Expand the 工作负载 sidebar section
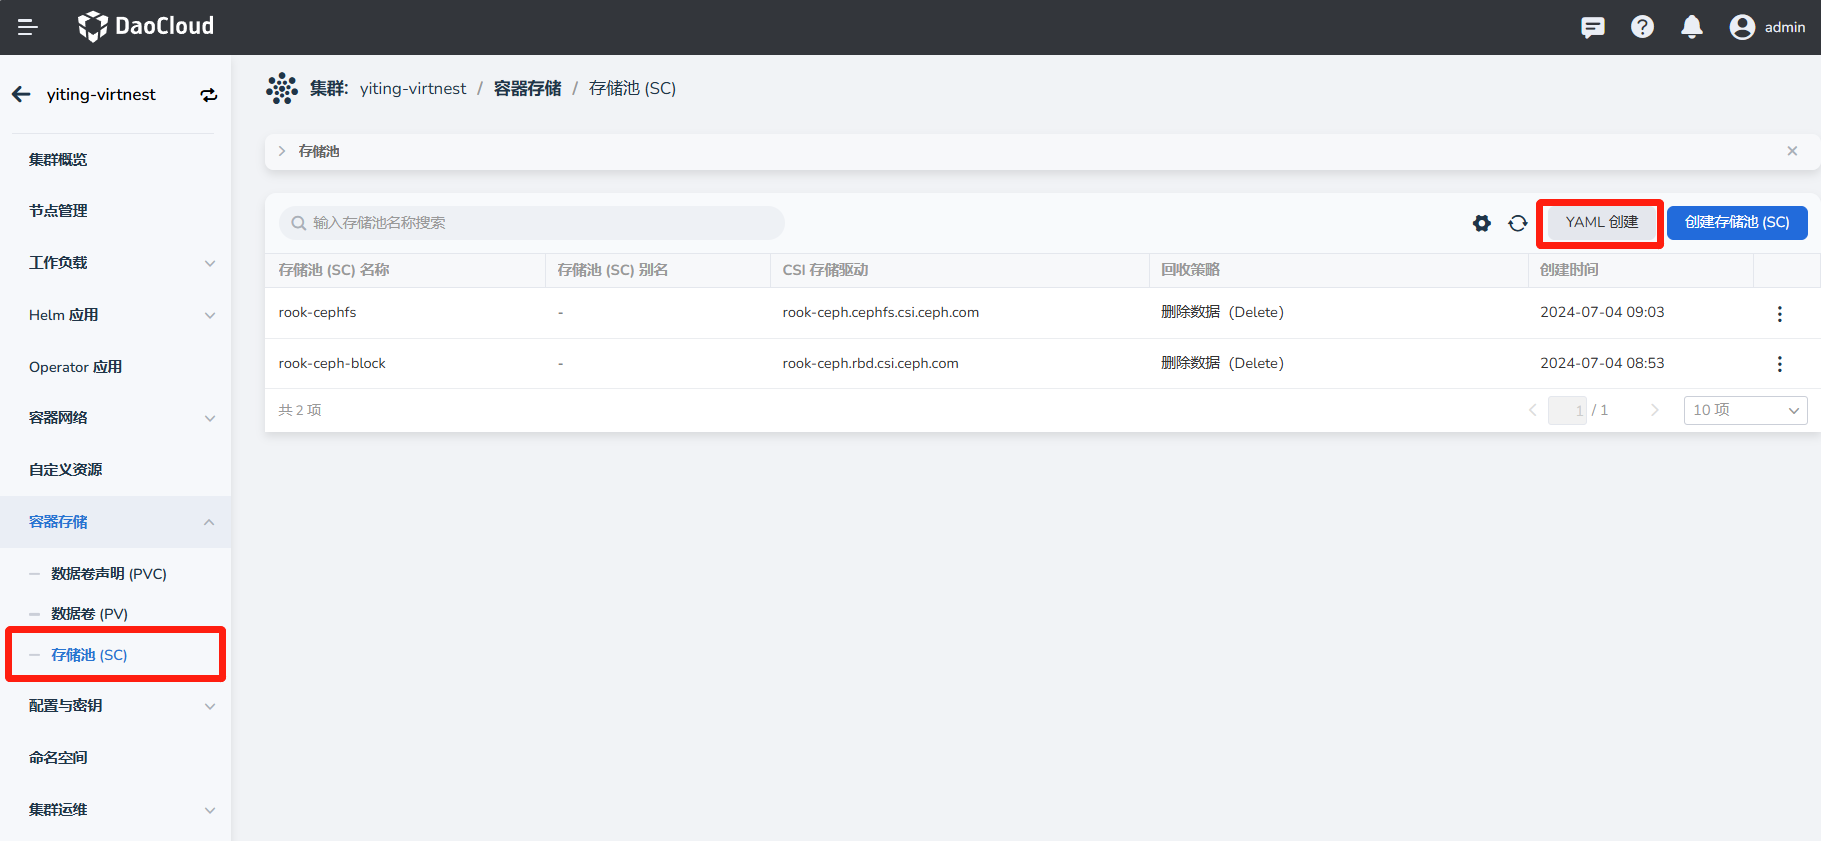This screenshot has height=841, width=1821. [209, 263]
